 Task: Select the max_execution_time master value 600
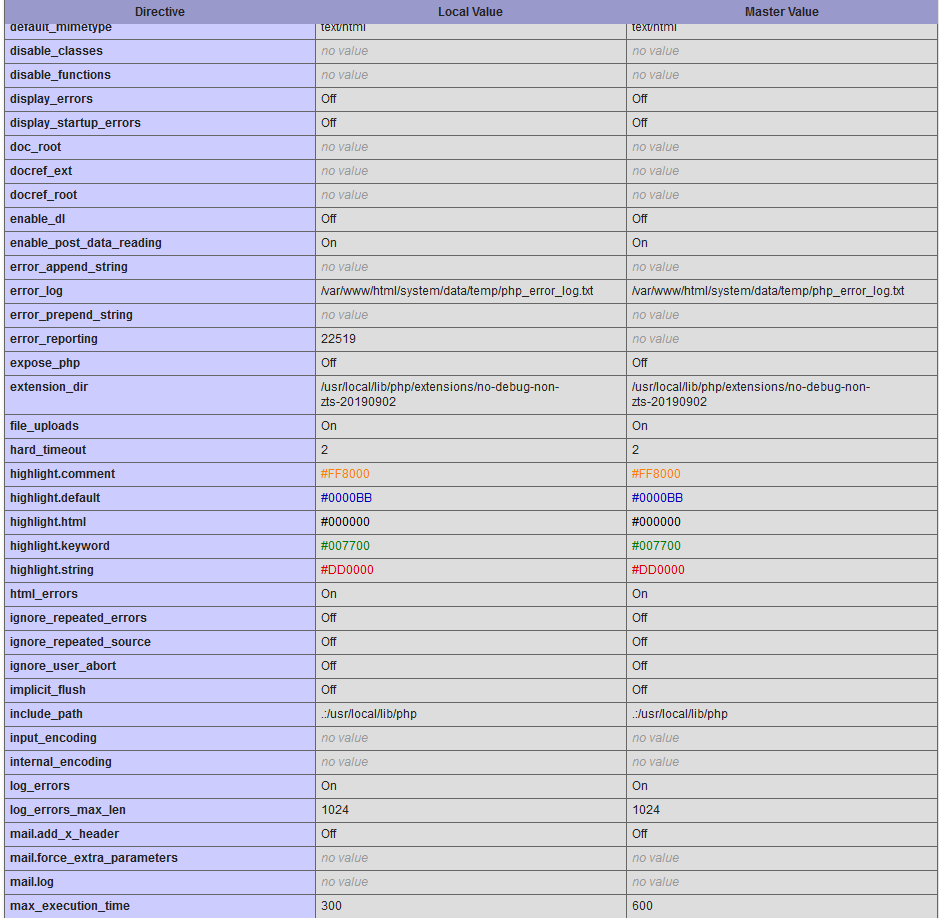tap(642, 905)
